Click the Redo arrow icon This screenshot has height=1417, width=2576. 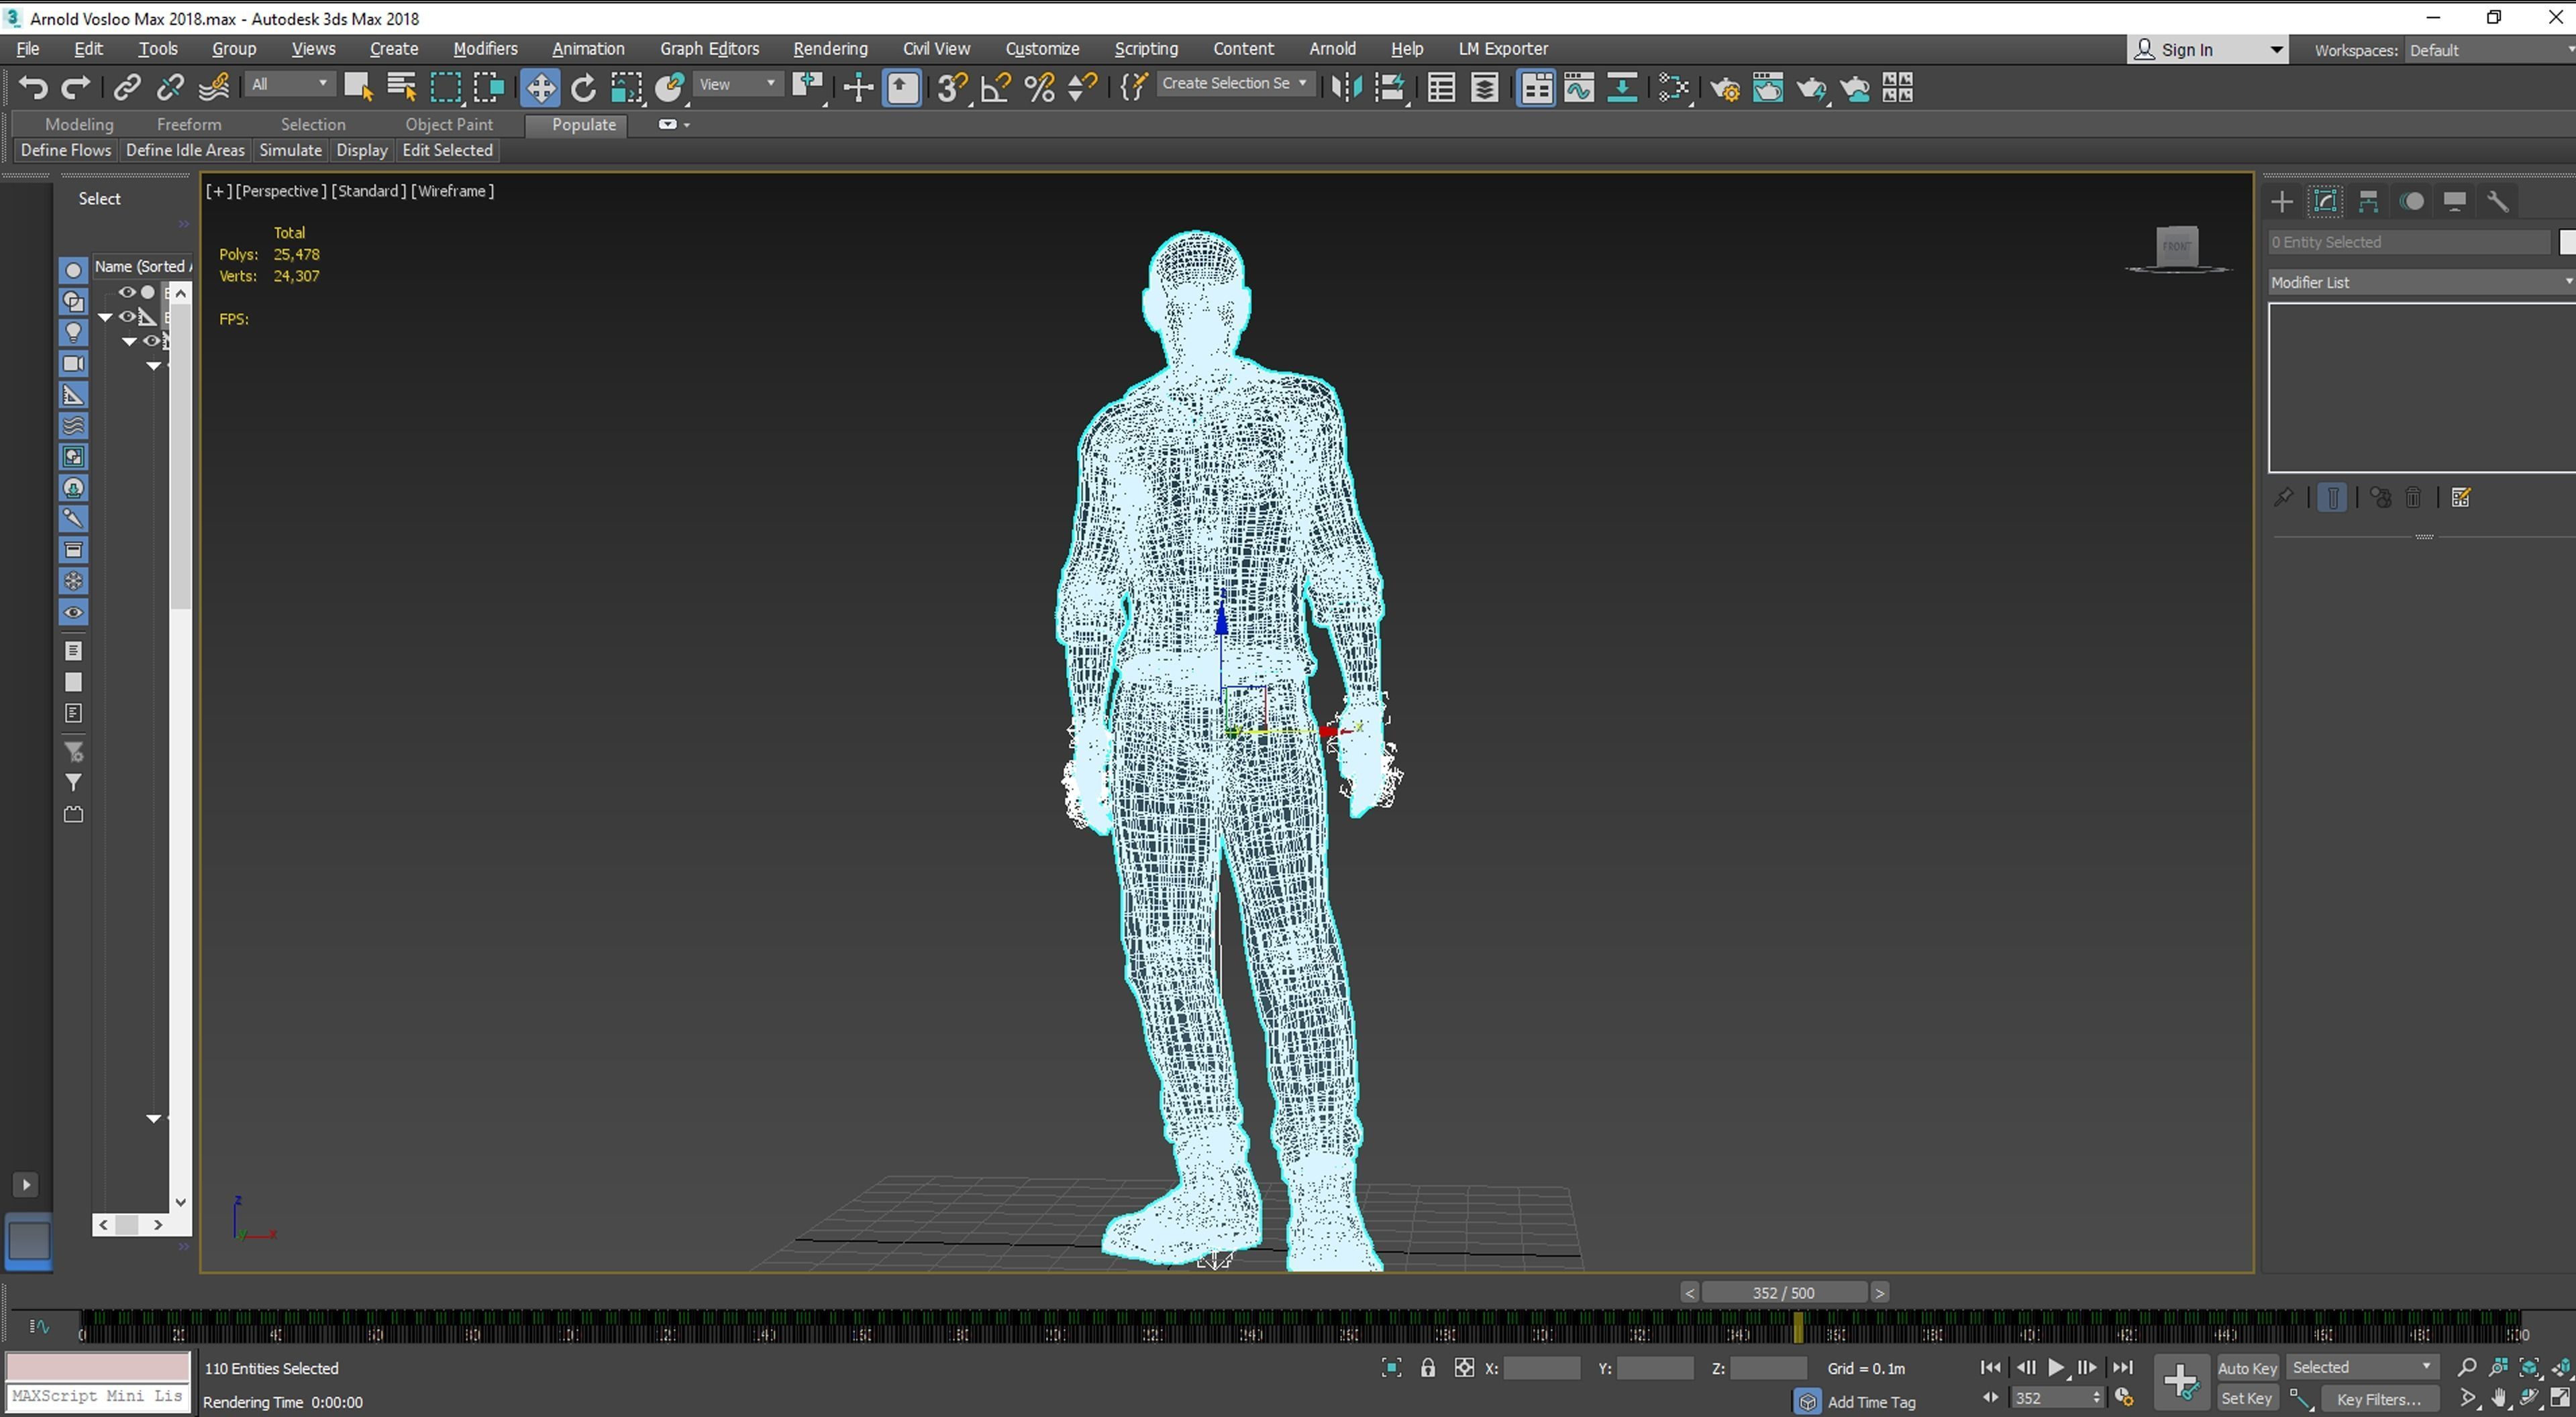76,88
